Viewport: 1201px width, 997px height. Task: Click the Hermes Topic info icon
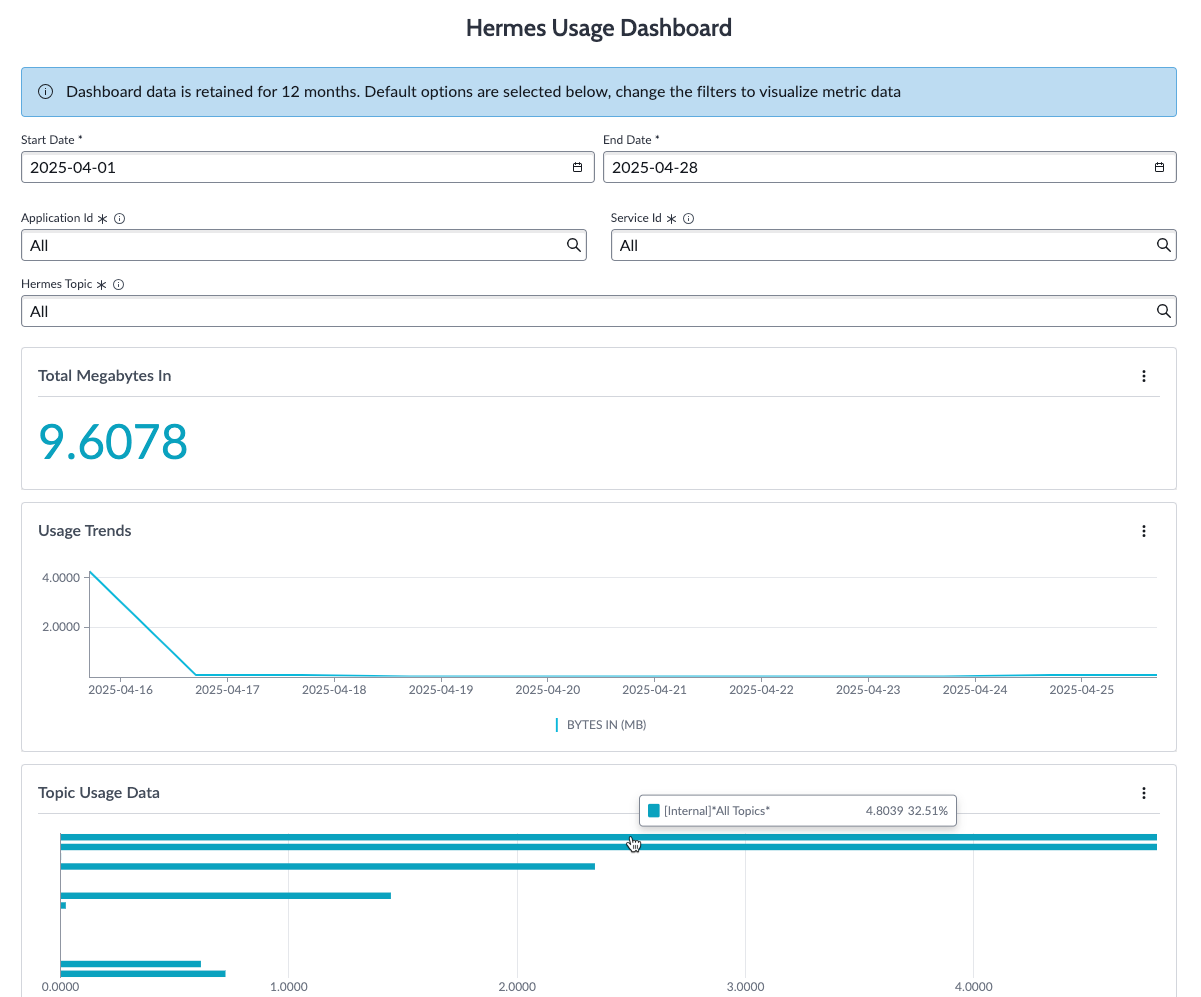[x=118, y=285]
